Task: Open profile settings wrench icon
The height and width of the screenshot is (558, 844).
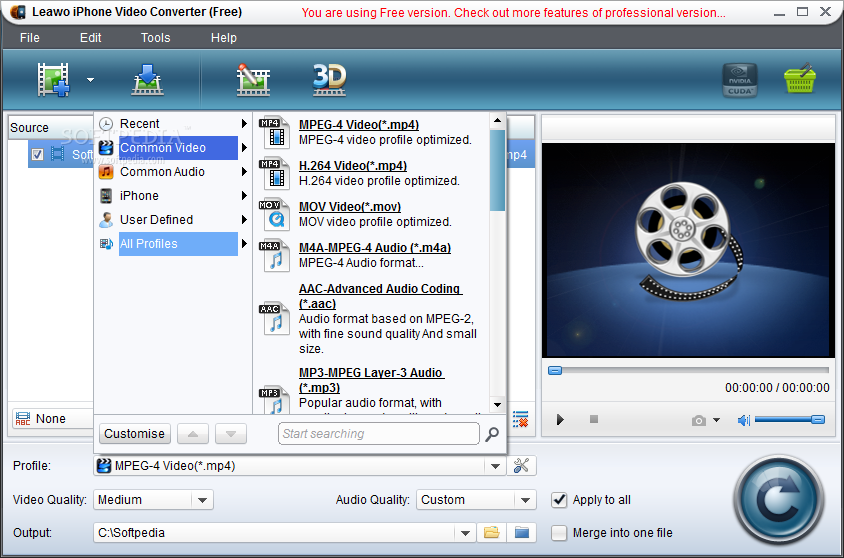Action: (521, 466)
